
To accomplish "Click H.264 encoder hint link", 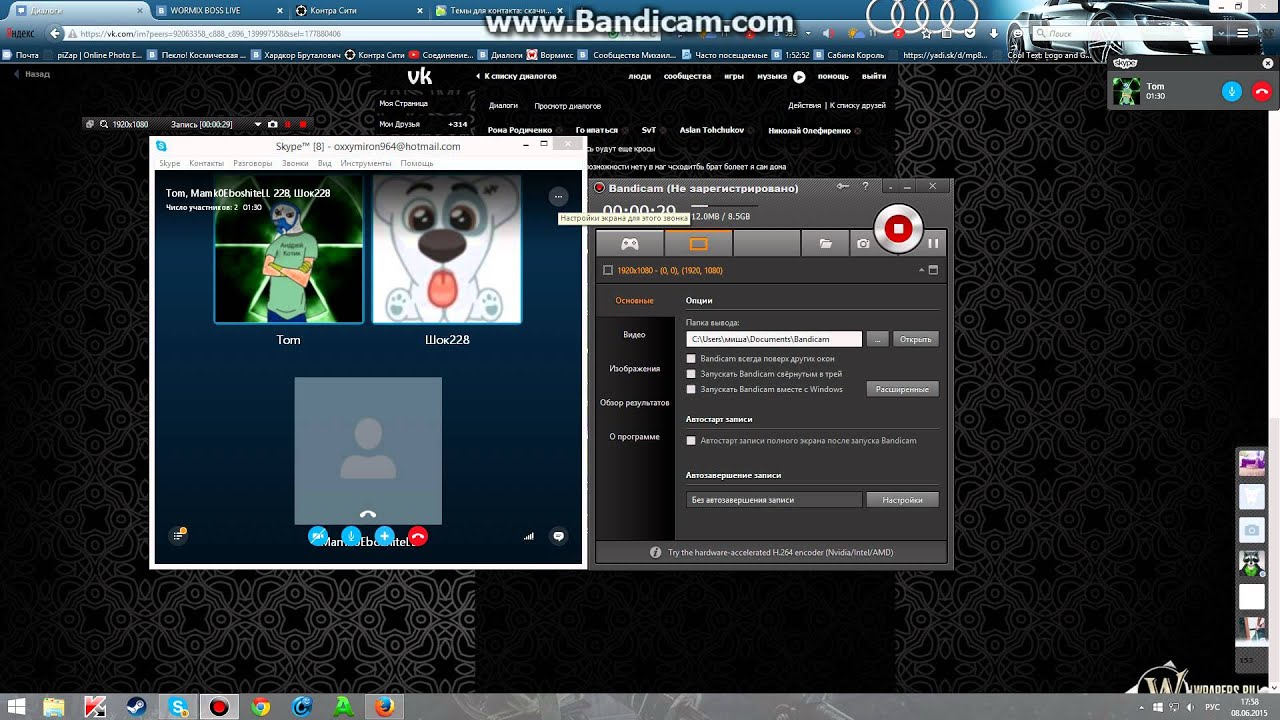I will [x=780, y=552].
